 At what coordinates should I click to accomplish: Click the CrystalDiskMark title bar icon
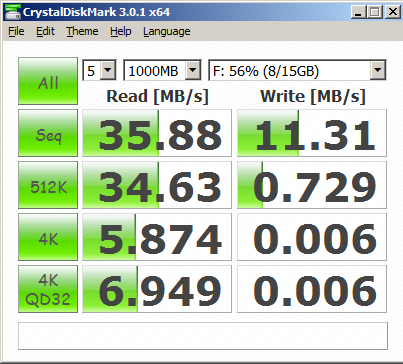click(12, 12)
